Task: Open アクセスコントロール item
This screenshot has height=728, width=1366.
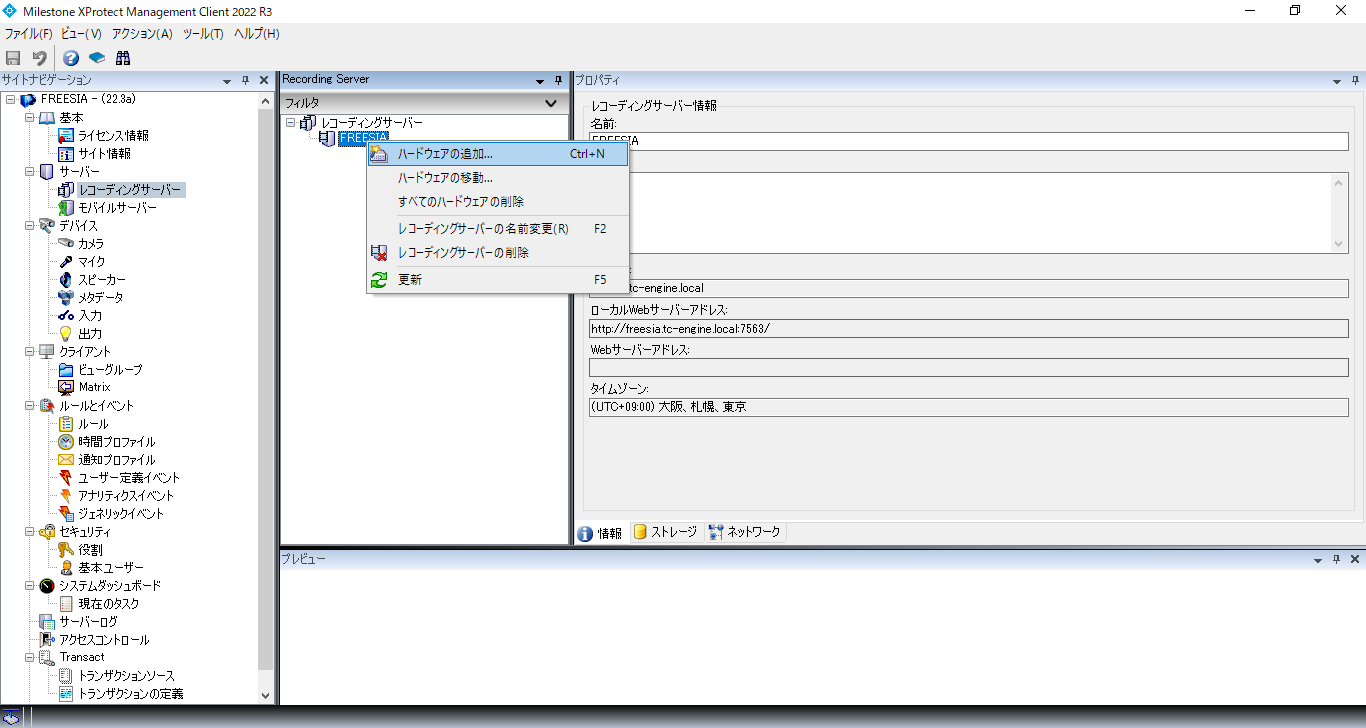Action: click(x=104, y=640)
